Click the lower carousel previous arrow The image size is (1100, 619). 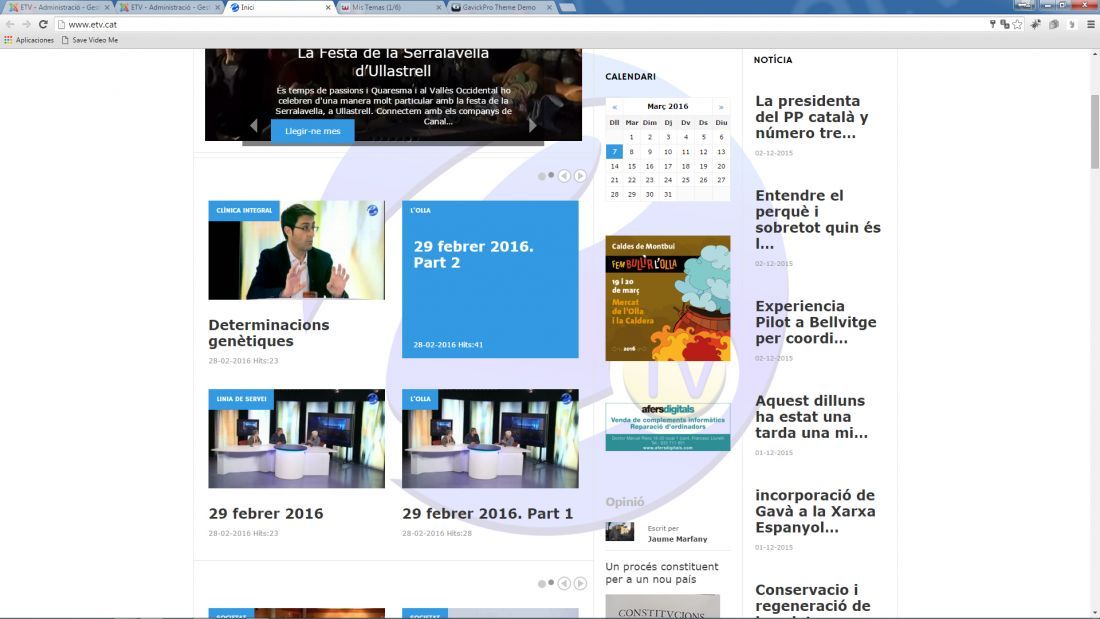pos(564,583)
